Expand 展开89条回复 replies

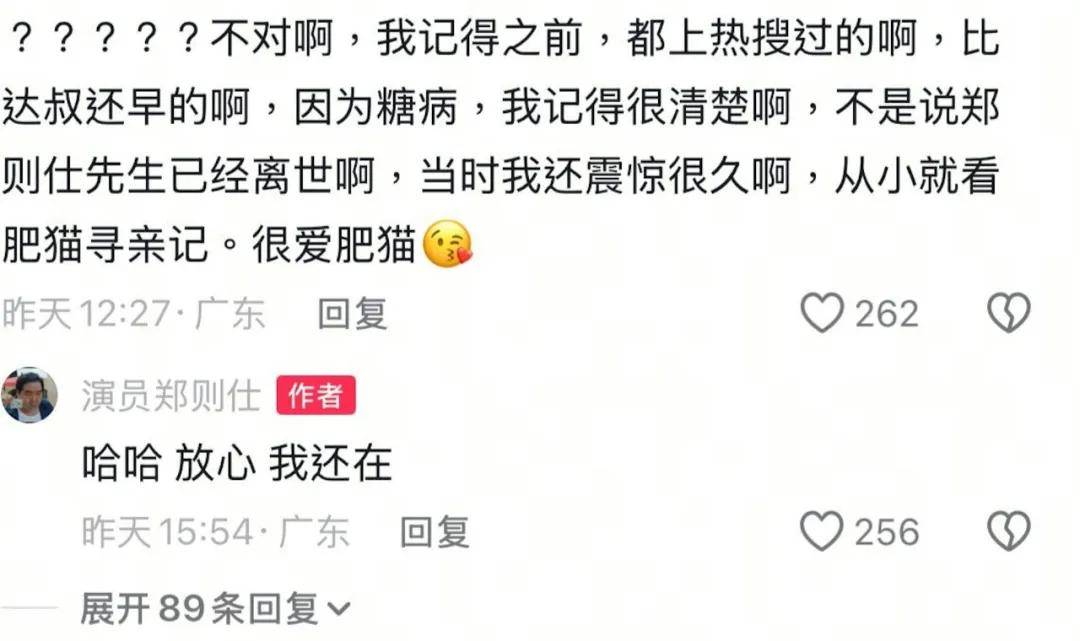pyautogui.click(x=216, y=609)
